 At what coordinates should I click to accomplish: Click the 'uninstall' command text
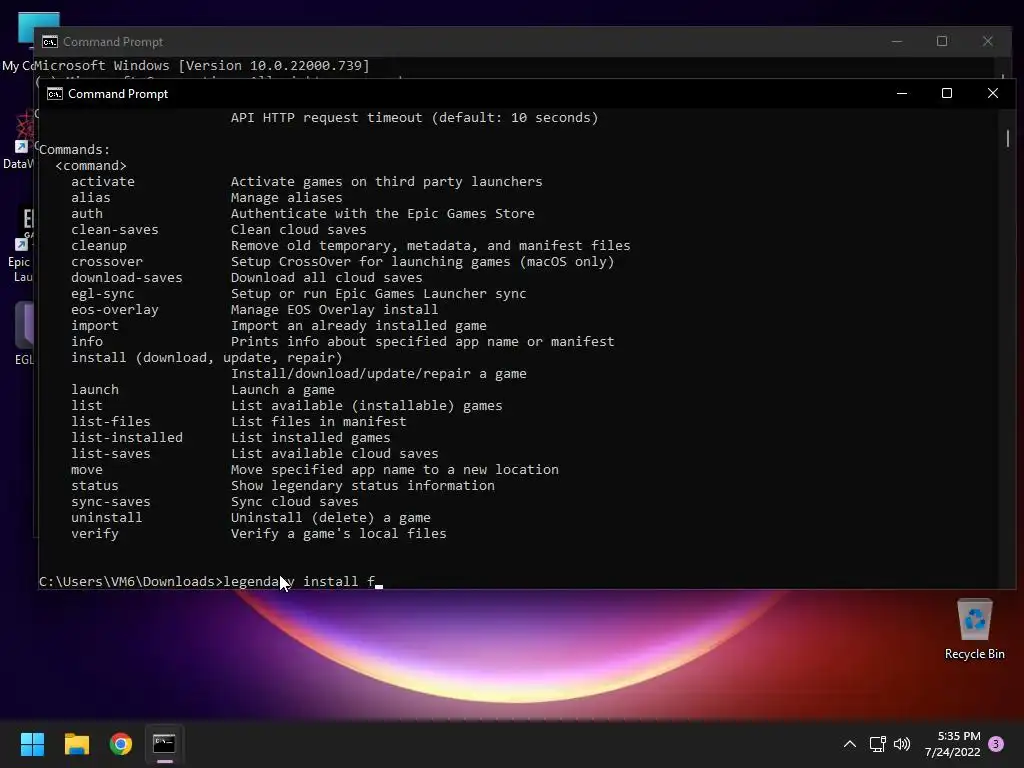point(107,517)
